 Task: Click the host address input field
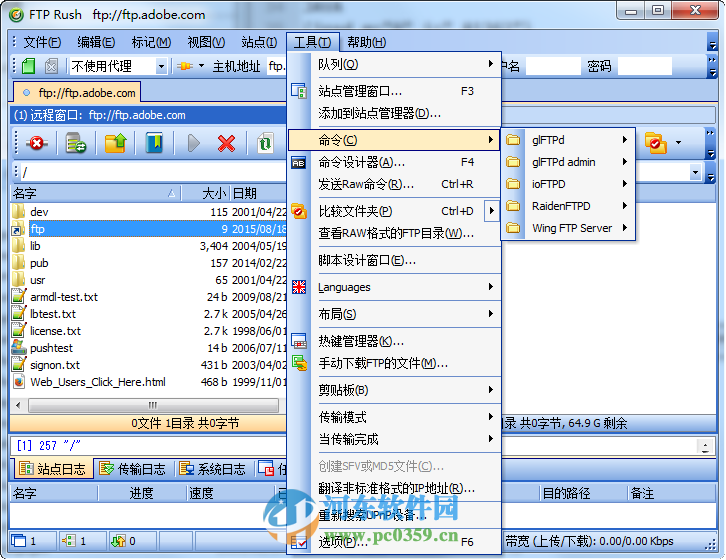pos(276,66)
